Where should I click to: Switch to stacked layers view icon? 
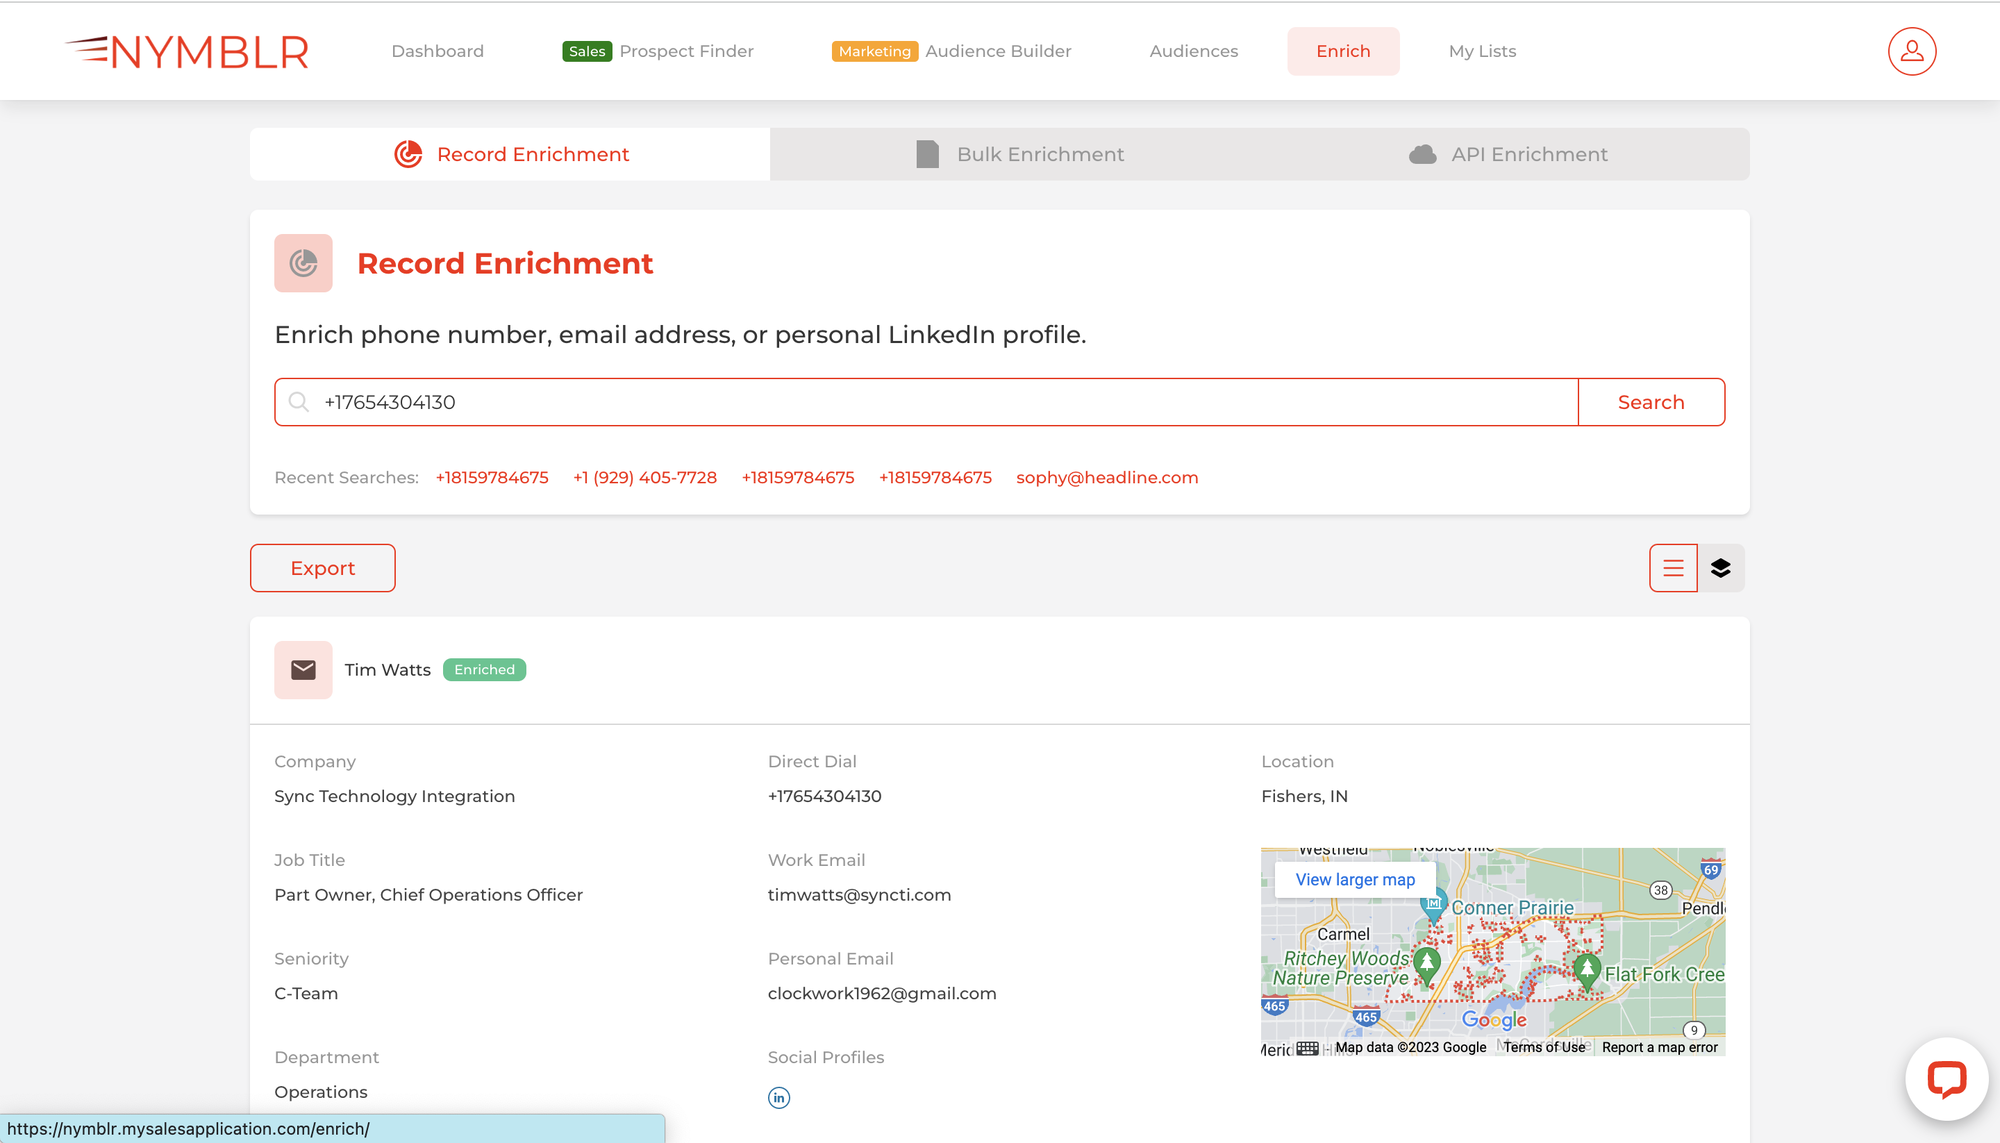1721,568
